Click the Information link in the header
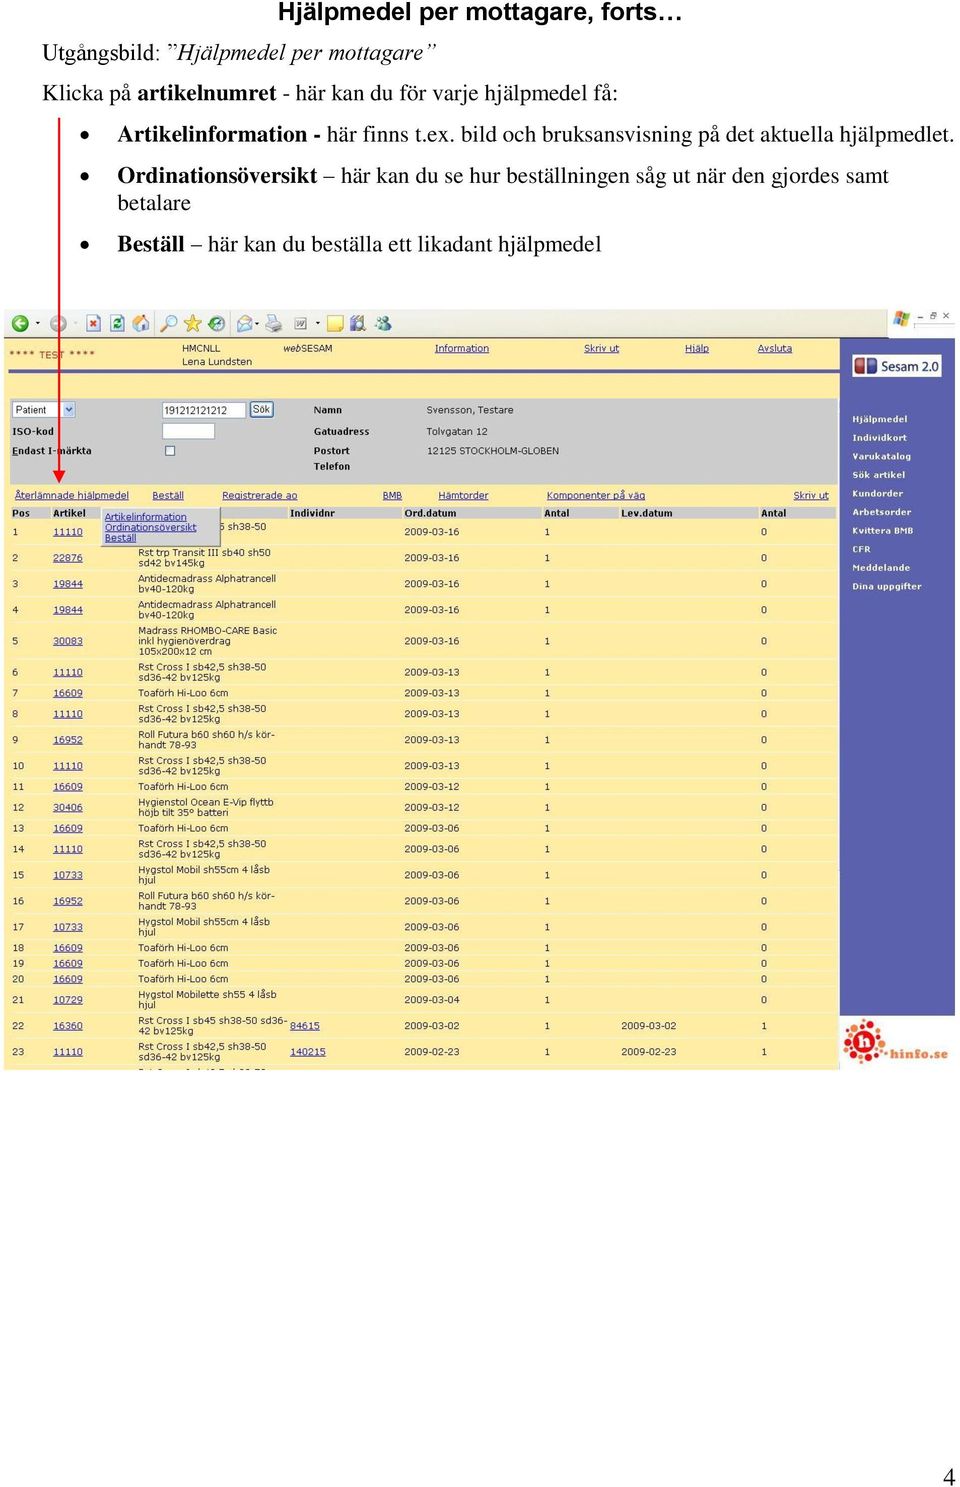 click(462, 349)
